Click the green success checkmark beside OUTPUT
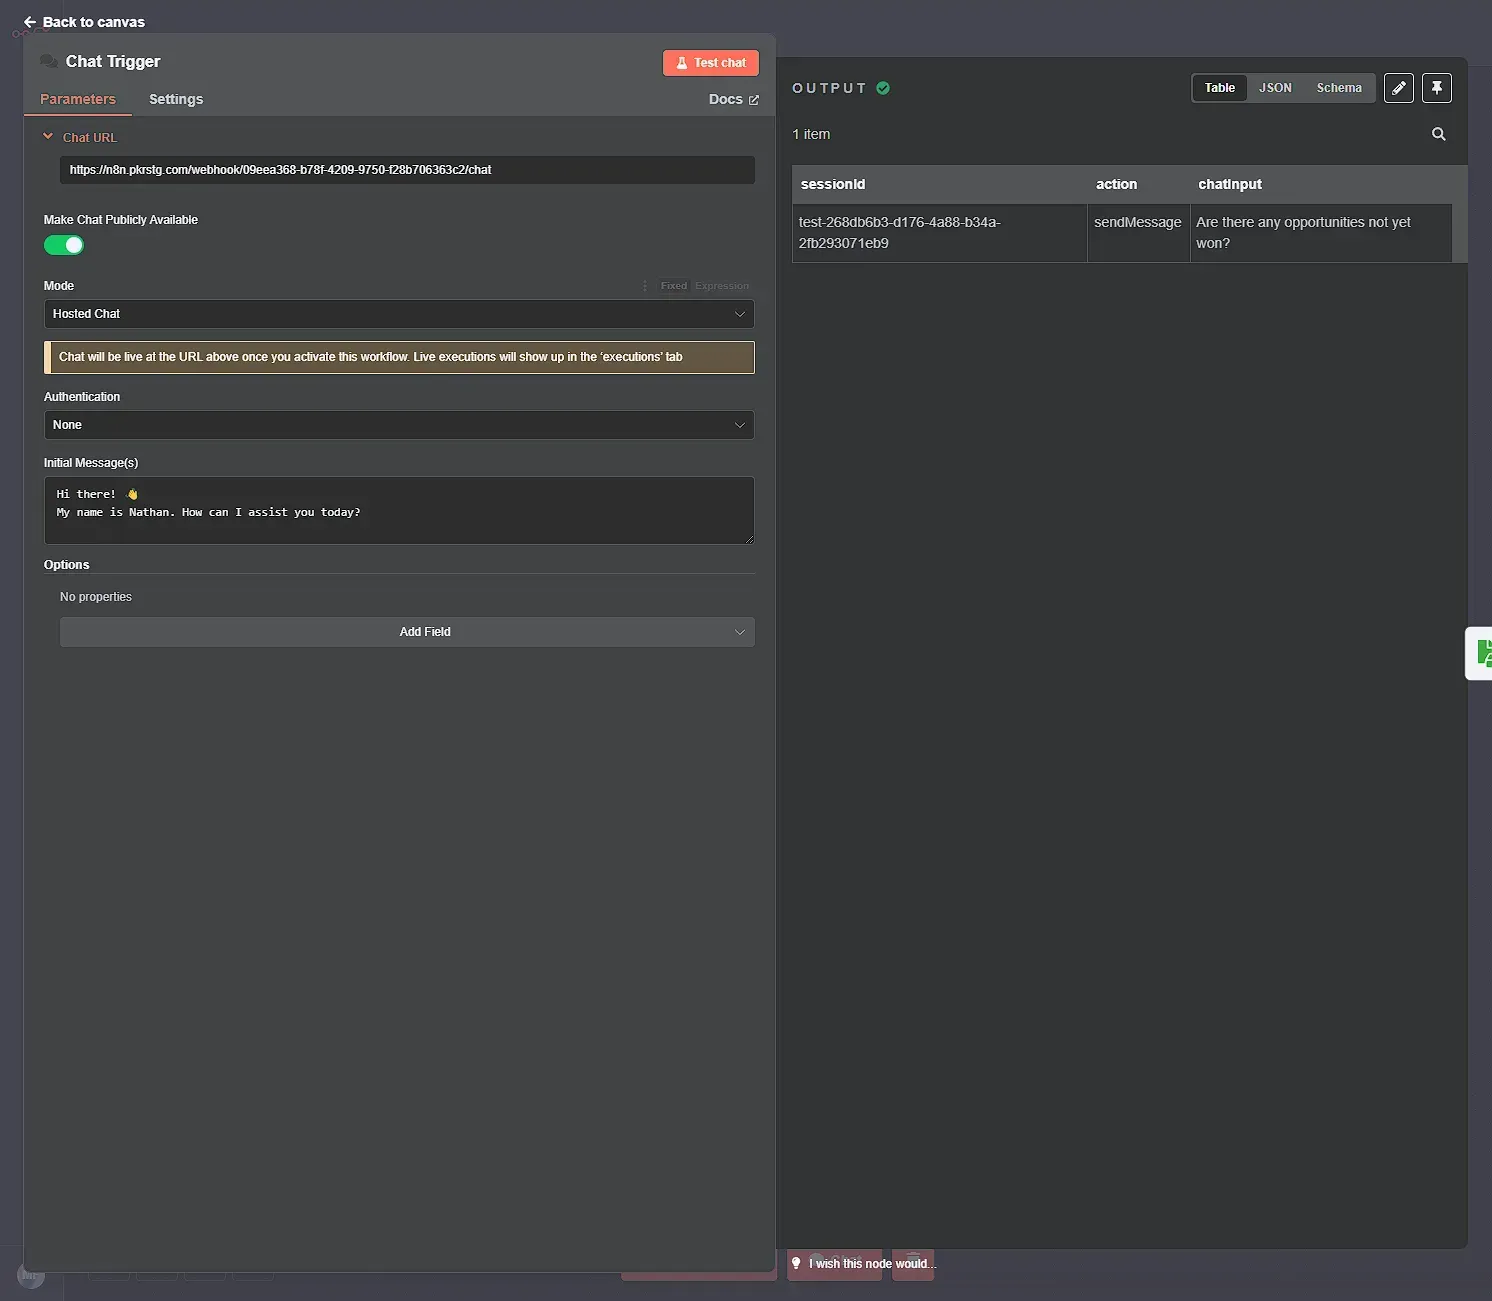 click(x=883, y=88)
